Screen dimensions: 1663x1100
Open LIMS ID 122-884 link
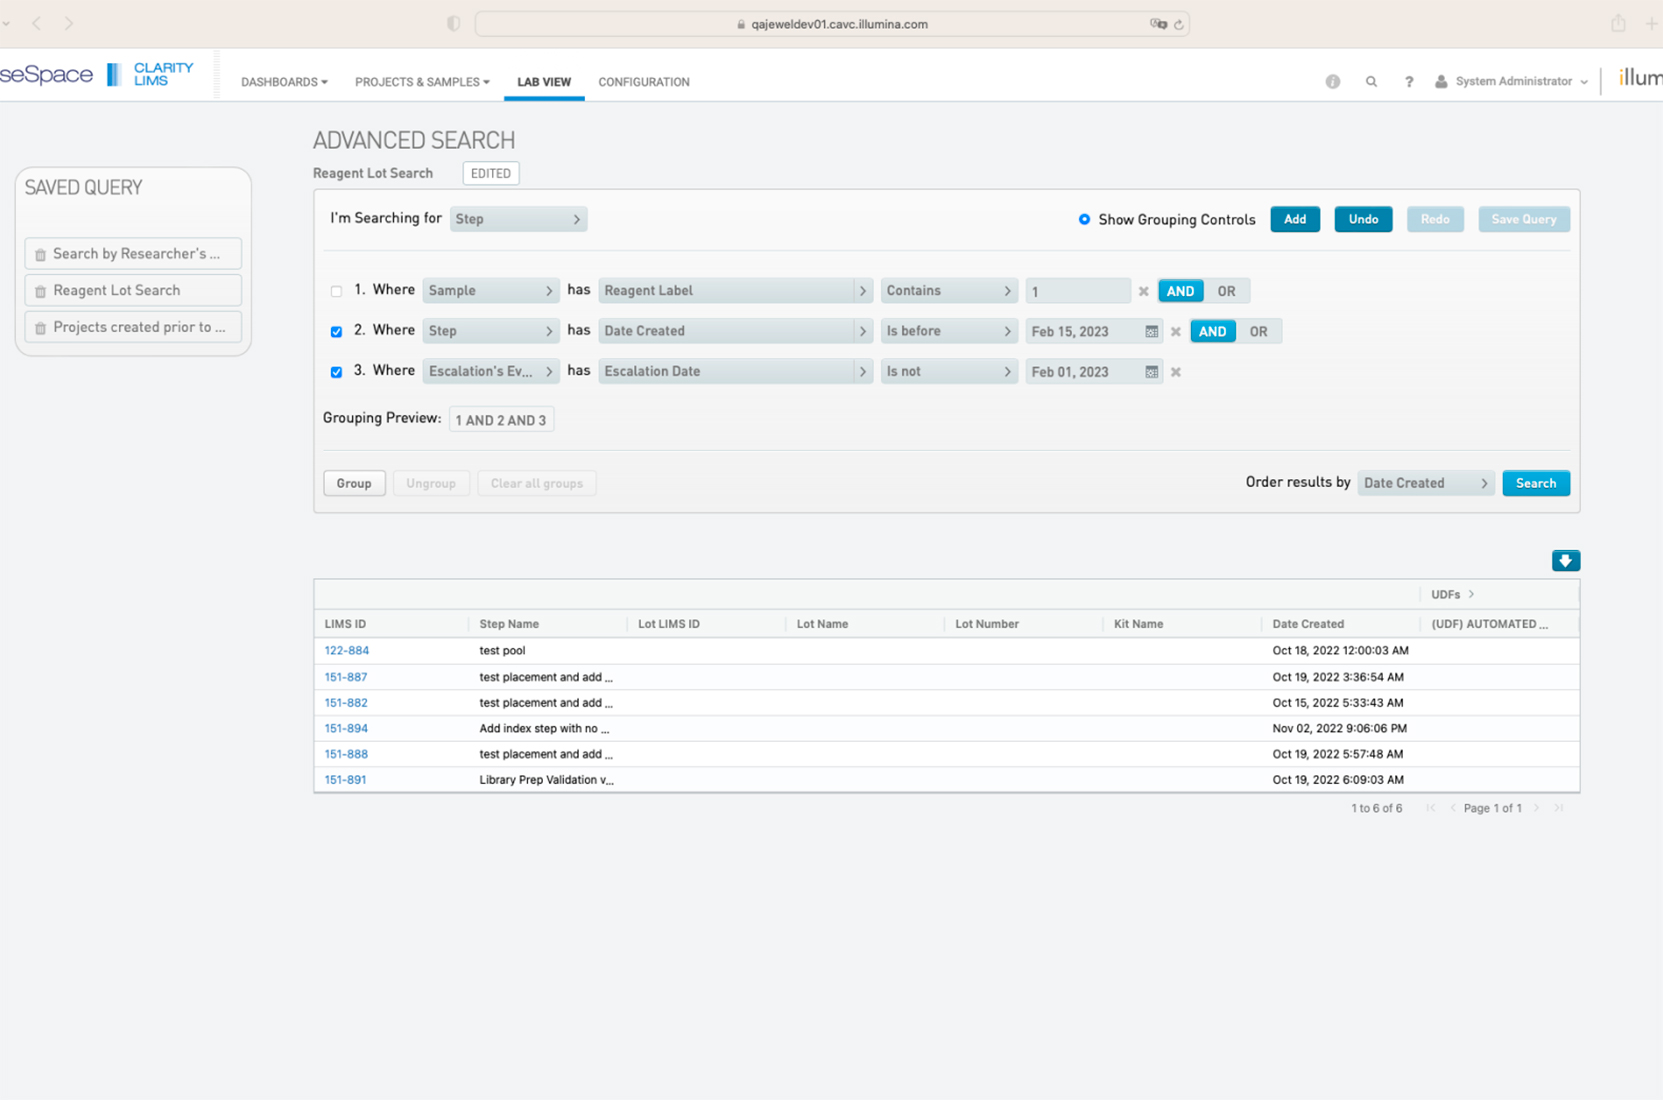[x=346, y=651]
